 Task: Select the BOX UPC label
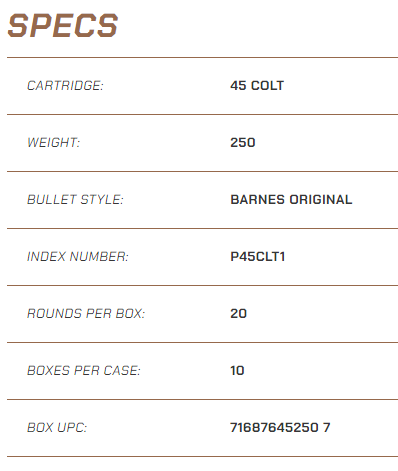pyautogui.click(x=57, y=428)
